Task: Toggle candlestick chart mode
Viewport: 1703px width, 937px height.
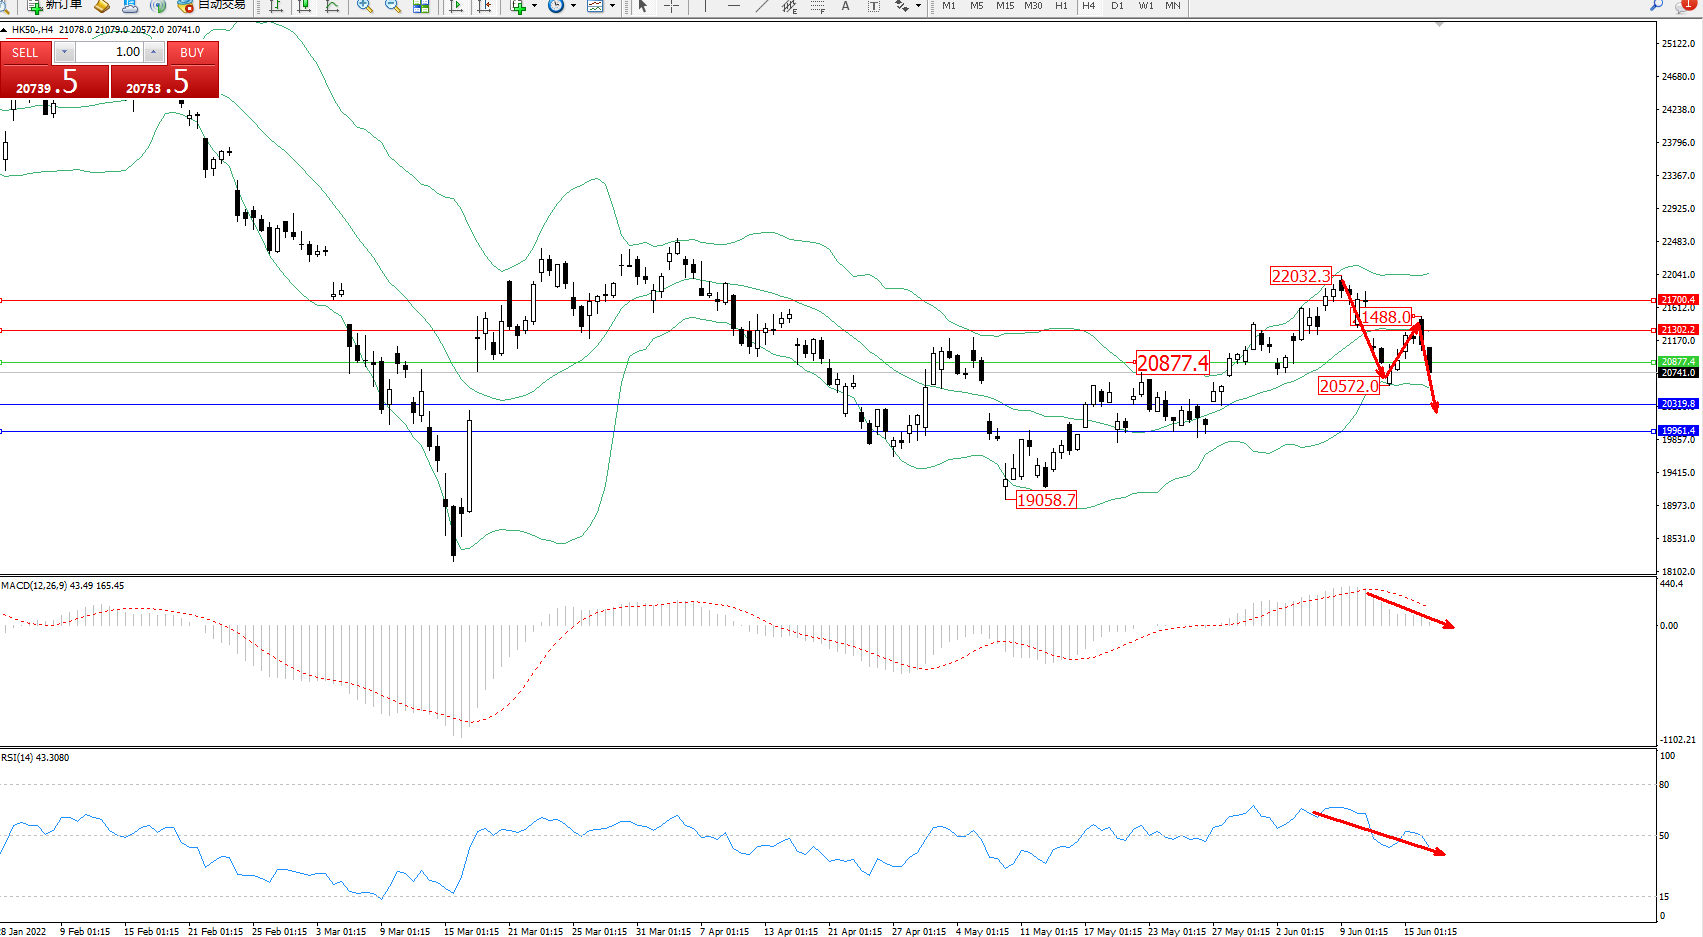Action: click(304, 6)
